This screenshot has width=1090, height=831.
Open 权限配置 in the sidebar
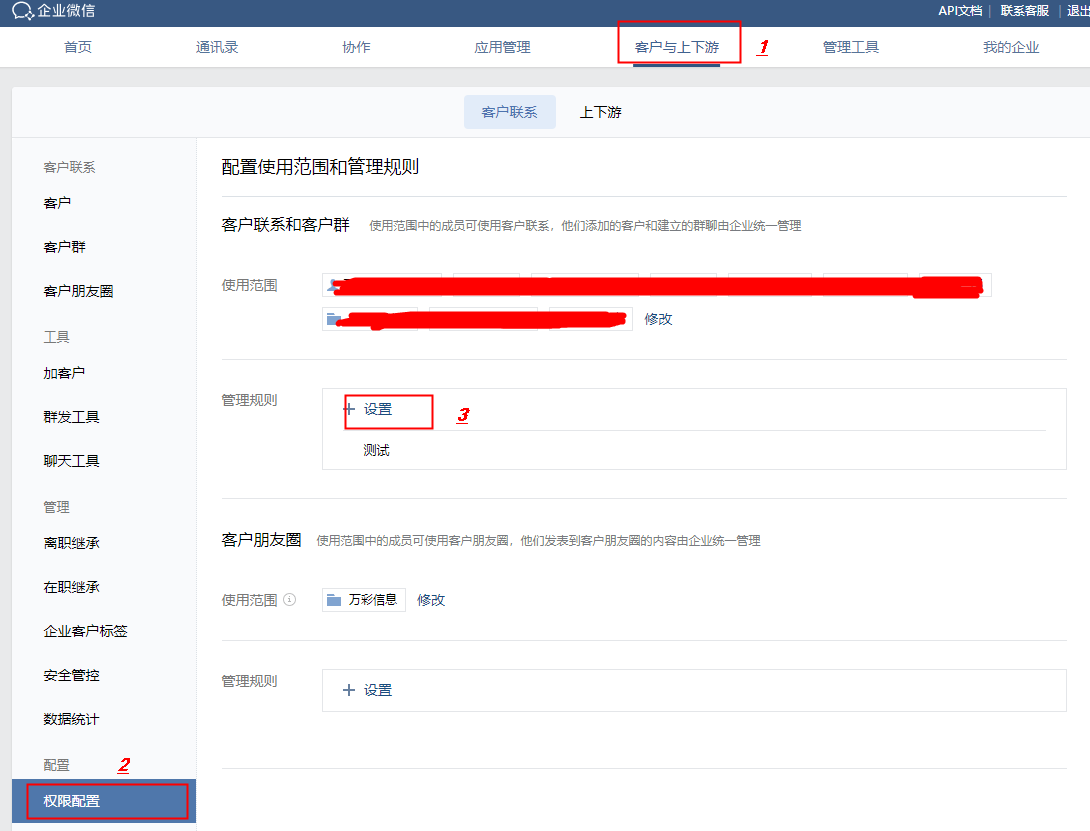pyautogui.click(x=72, y=801)
